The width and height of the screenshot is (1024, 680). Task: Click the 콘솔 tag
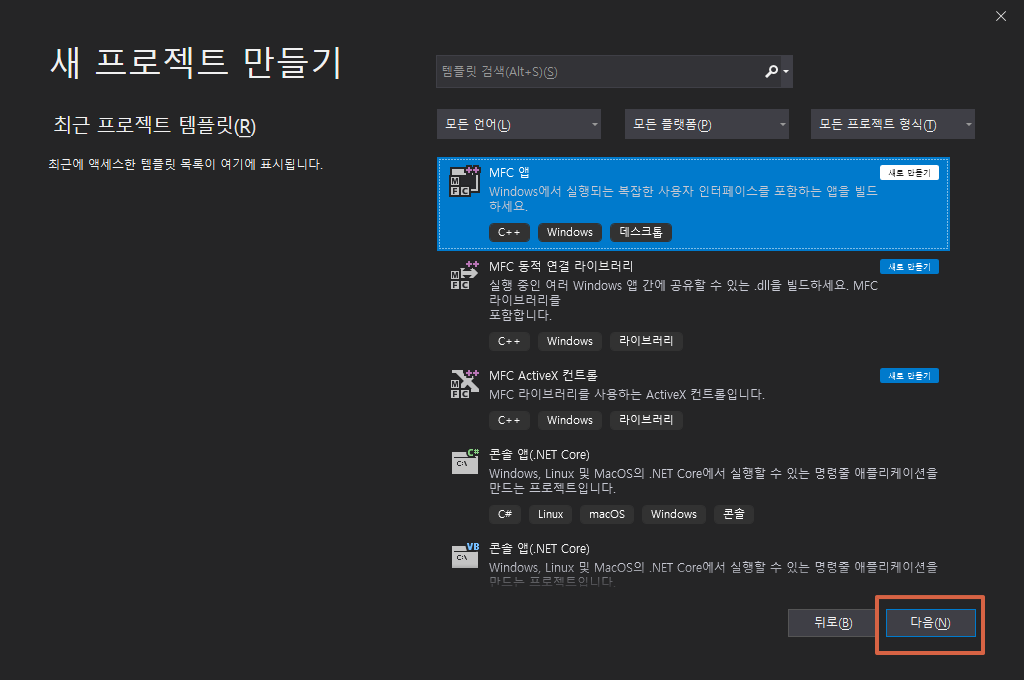pos(734,514)
